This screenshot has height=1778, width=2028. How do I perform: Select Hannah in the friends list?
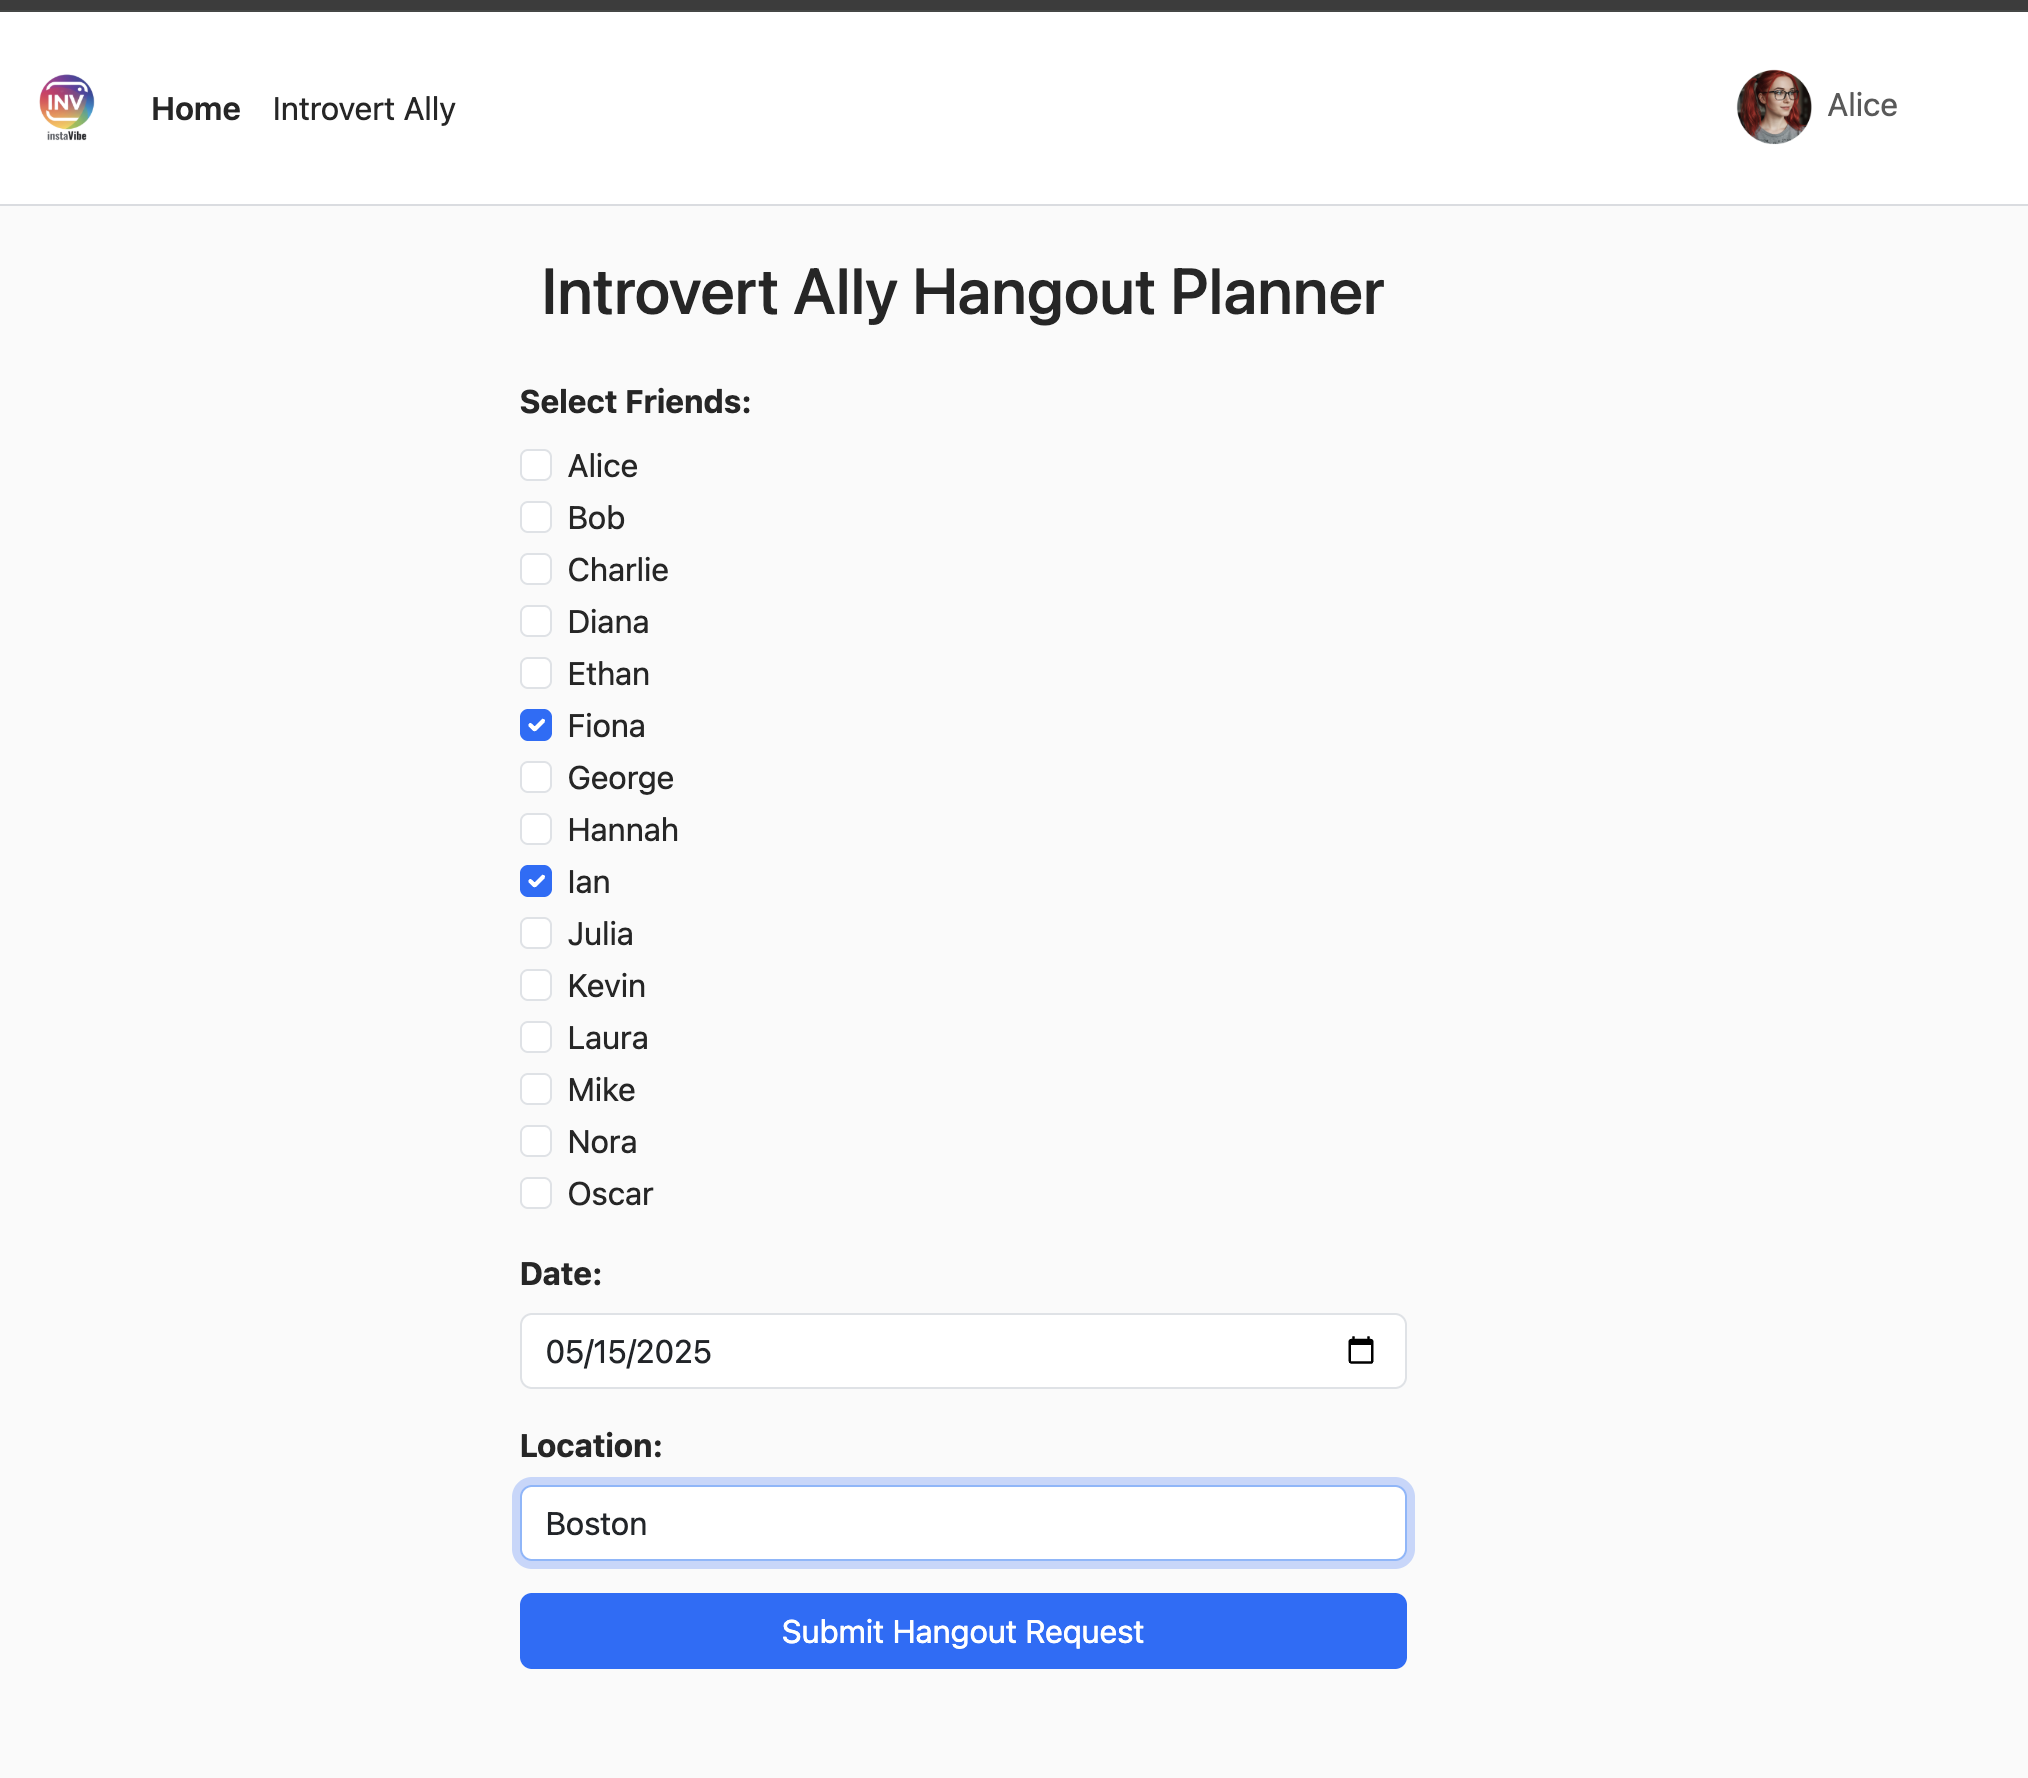[536, 829]
